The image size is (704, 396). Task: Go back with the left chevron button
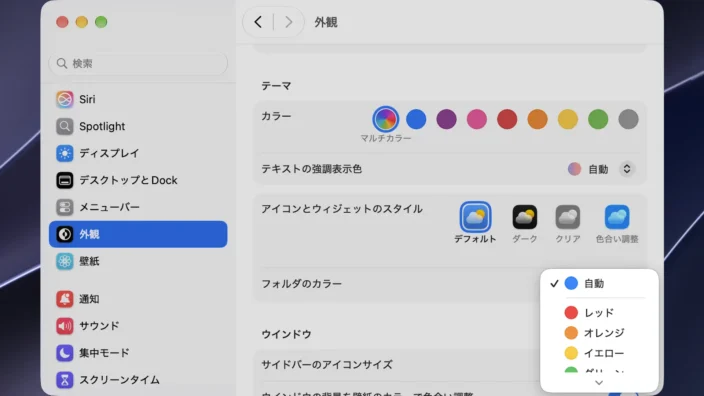pos(258,22)
